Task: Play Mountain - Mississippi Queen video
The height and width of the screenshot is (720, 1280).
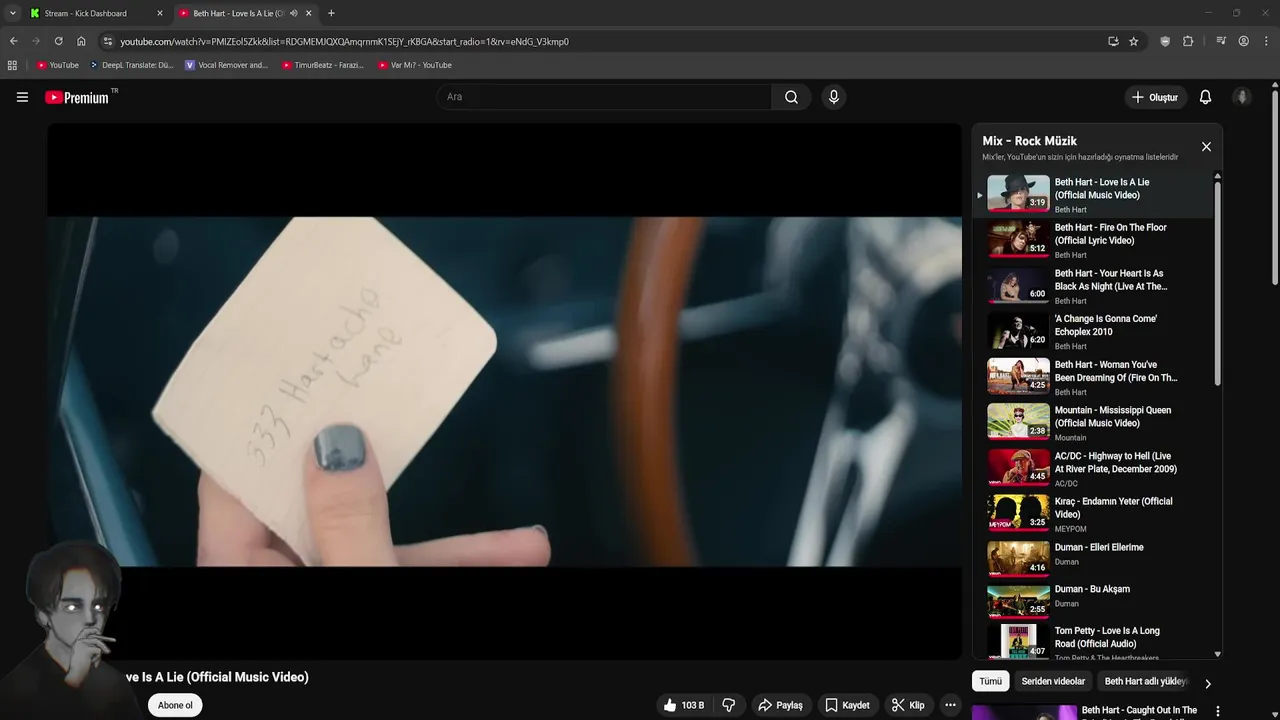Action: click(1095, 423)
